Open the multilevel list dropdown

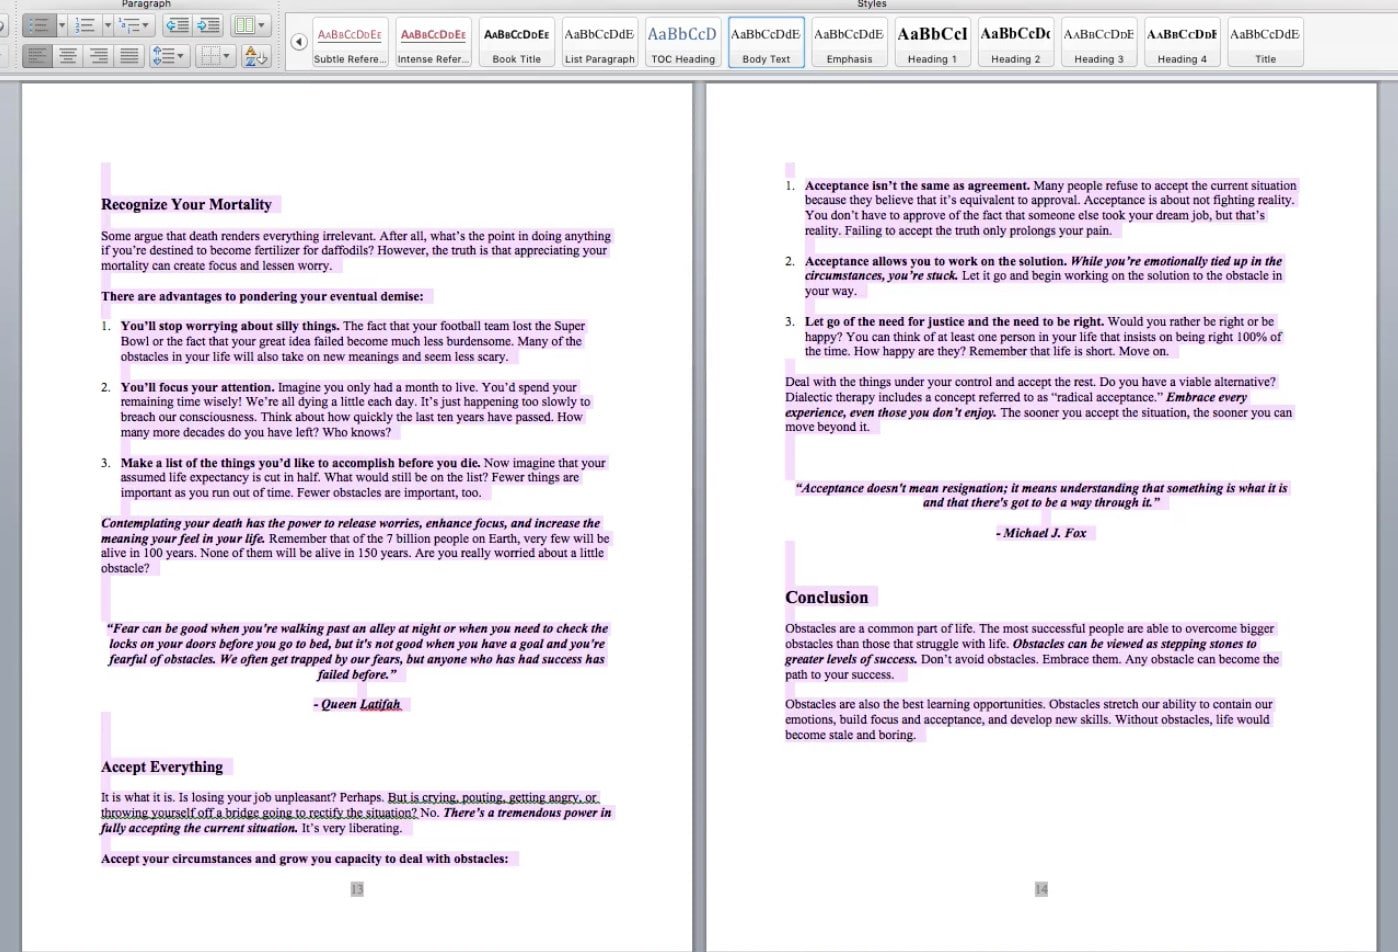coord(134,25)
